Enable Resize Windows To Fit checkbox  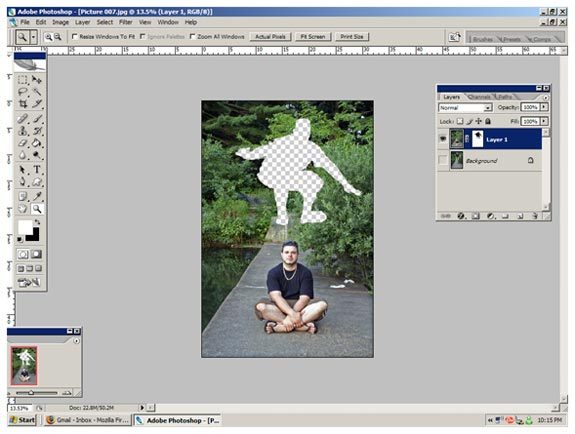[75, 36]
